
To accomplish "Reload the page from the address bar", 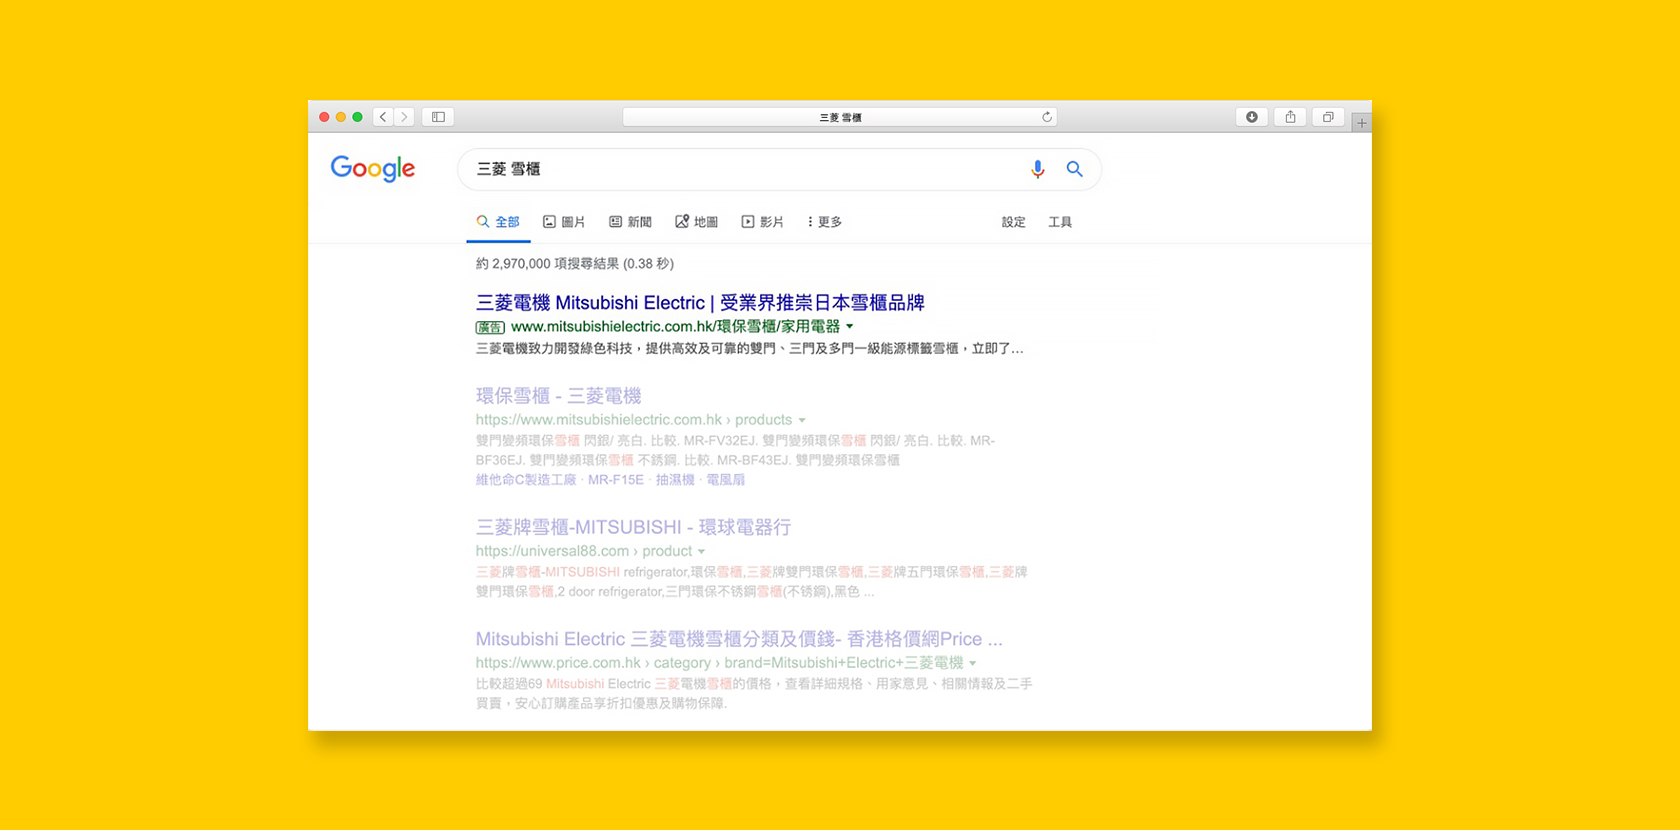I will 1046,117.
